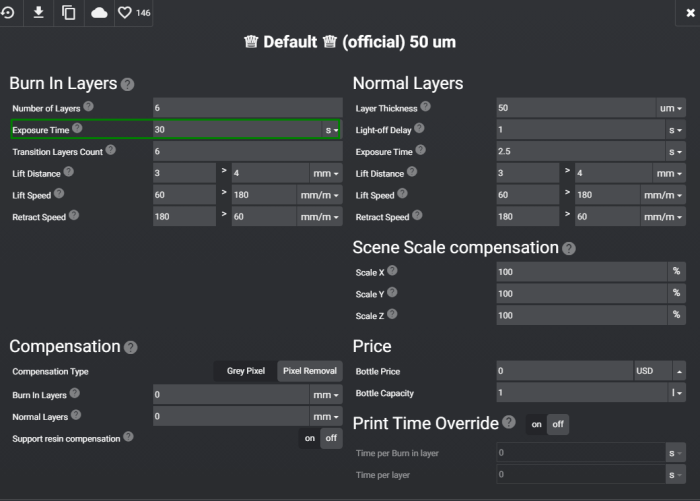Click the copy profile icon
The image size is (700, 501).
69,13
